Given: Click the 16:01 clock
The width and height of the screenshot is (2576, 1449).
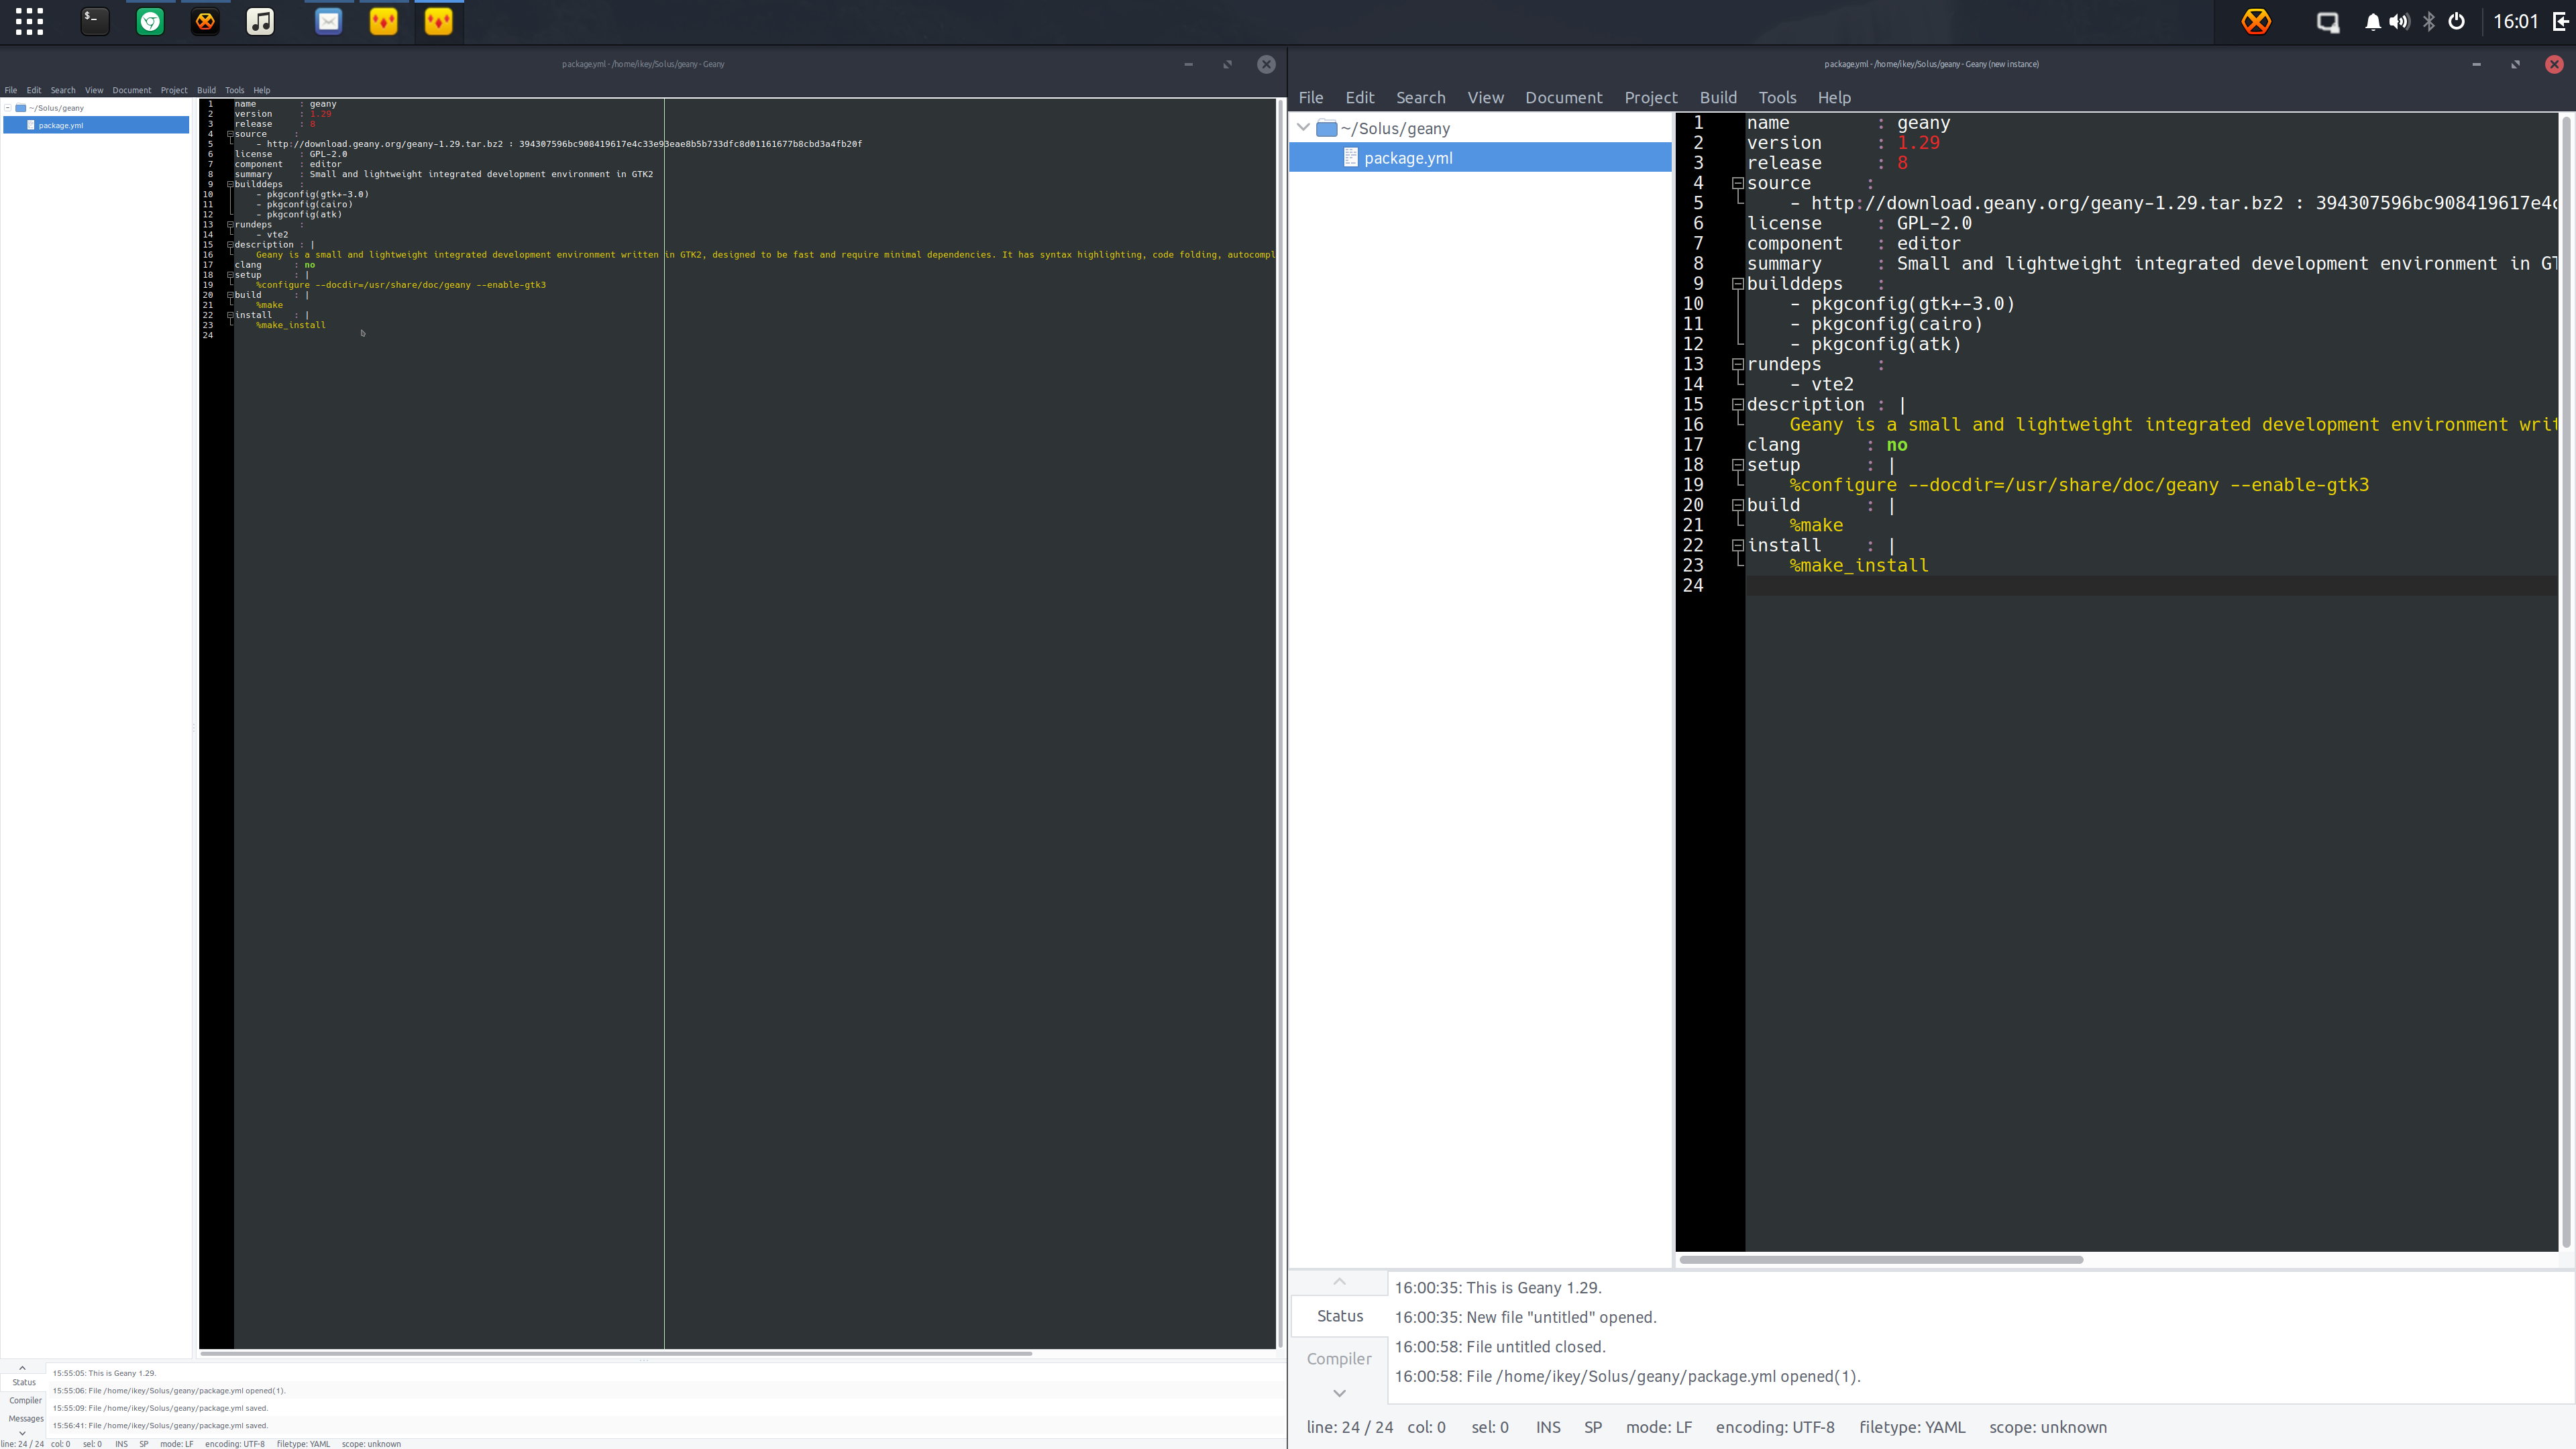Looking at the screenshot, I should point(2515,21).
